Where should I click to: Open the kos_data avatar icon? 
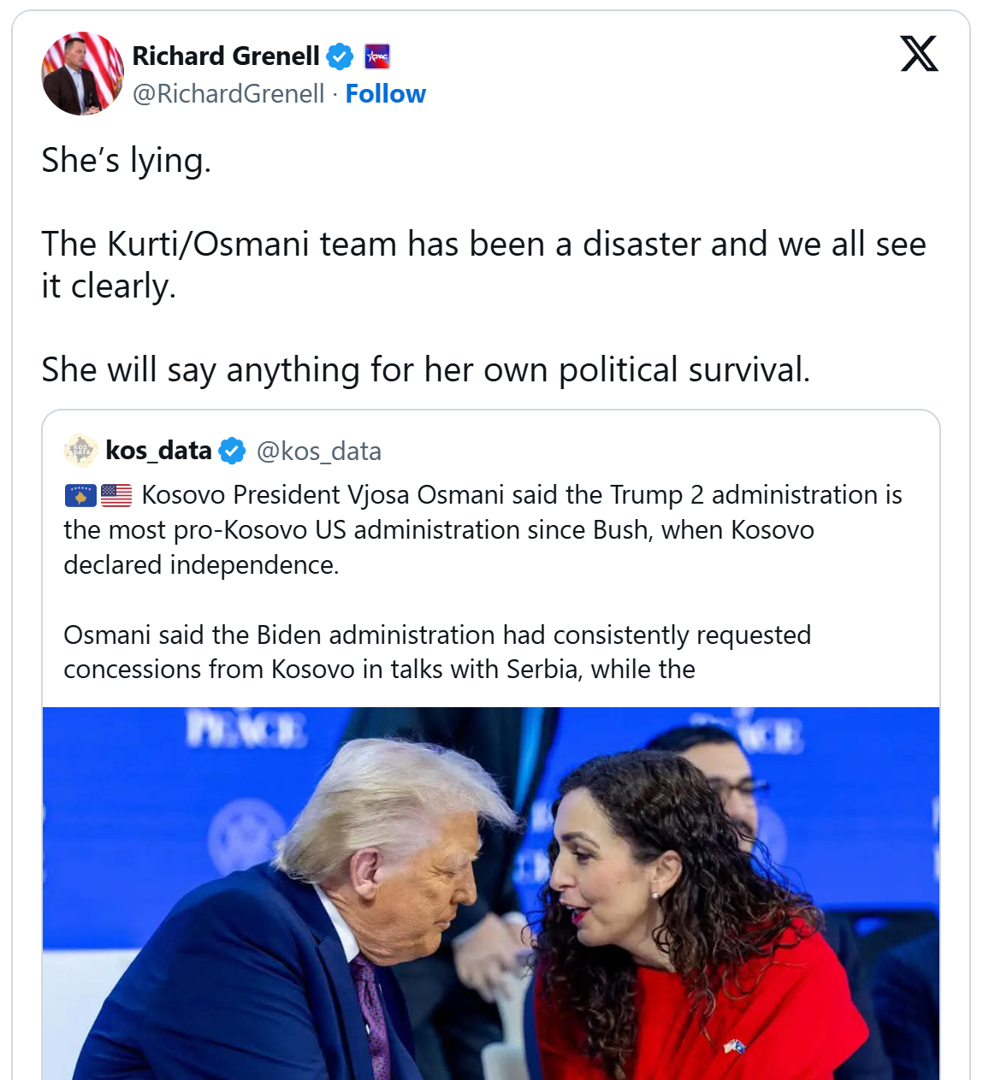pos(81,451)
